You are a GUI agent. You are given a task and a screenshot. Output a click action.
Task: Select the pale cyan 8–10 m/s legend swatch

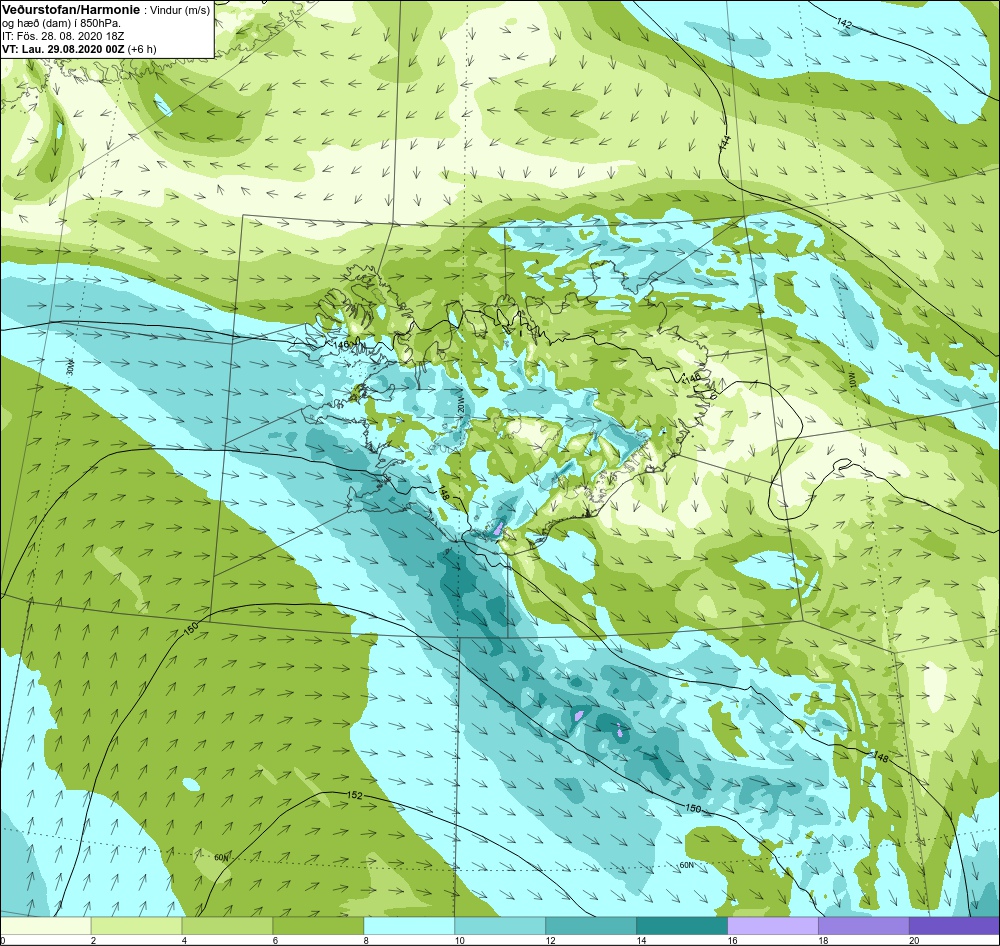pyautogui.click(x=409, y=926)
